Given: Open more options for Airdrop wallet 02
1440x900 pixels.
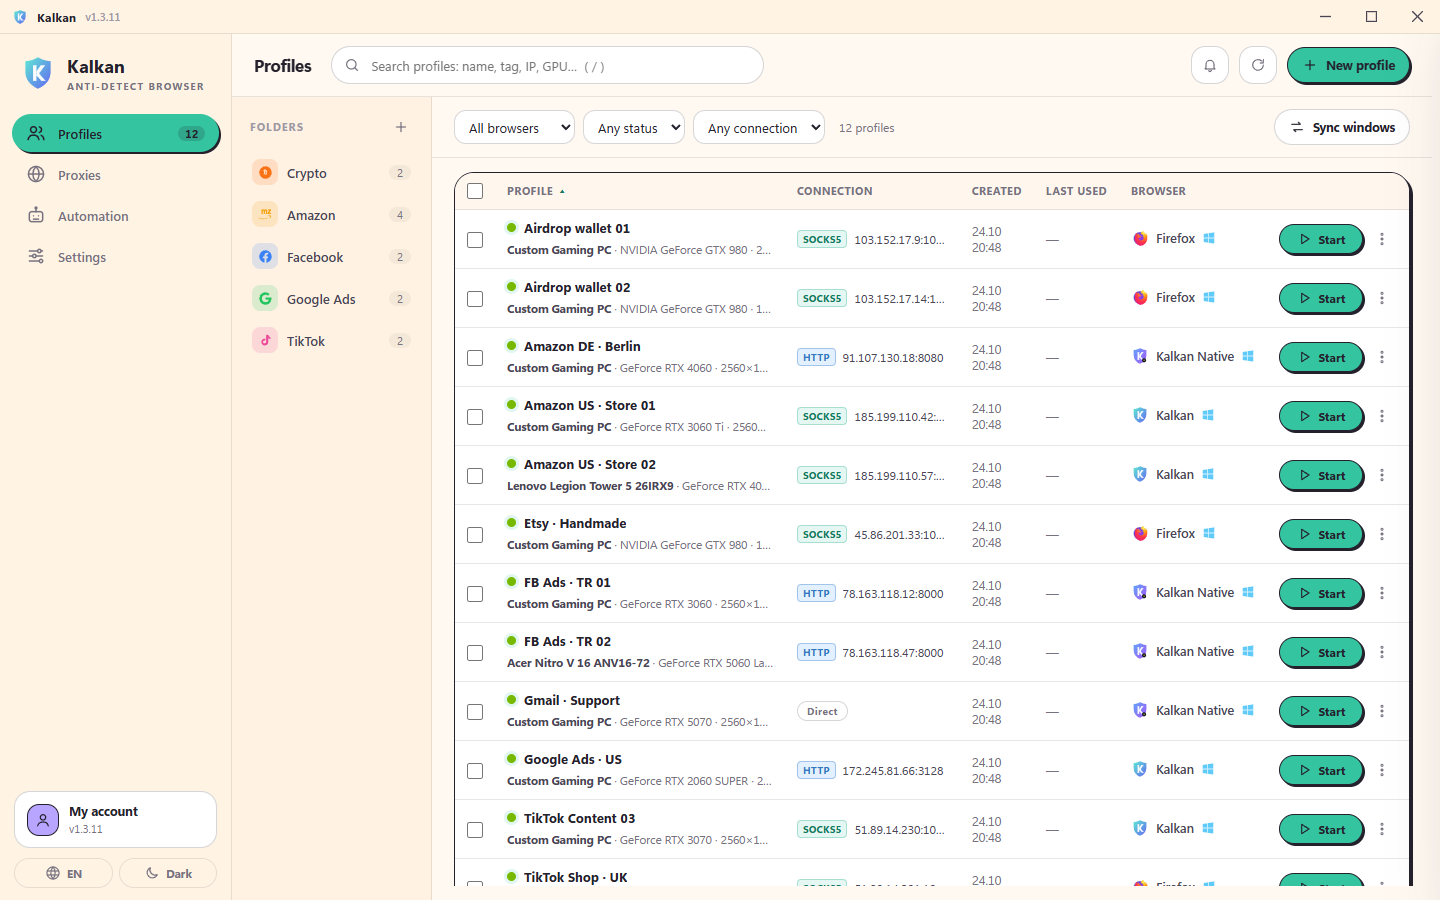Looking at the screenshot, I should tap(1382, 298).
